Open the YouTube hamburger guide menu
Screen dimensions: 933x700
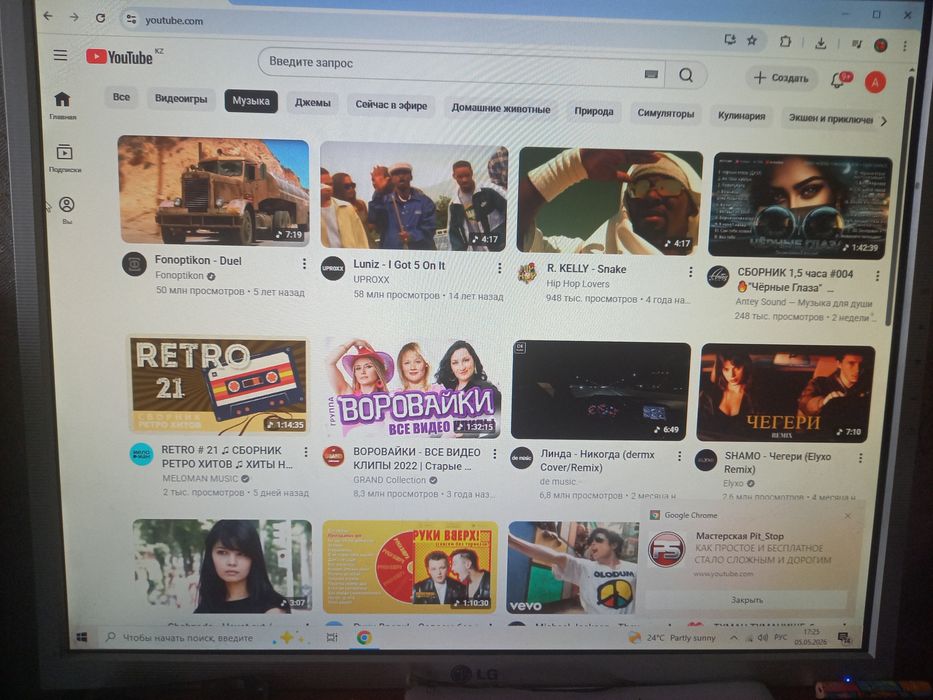(x=60, y=55)
